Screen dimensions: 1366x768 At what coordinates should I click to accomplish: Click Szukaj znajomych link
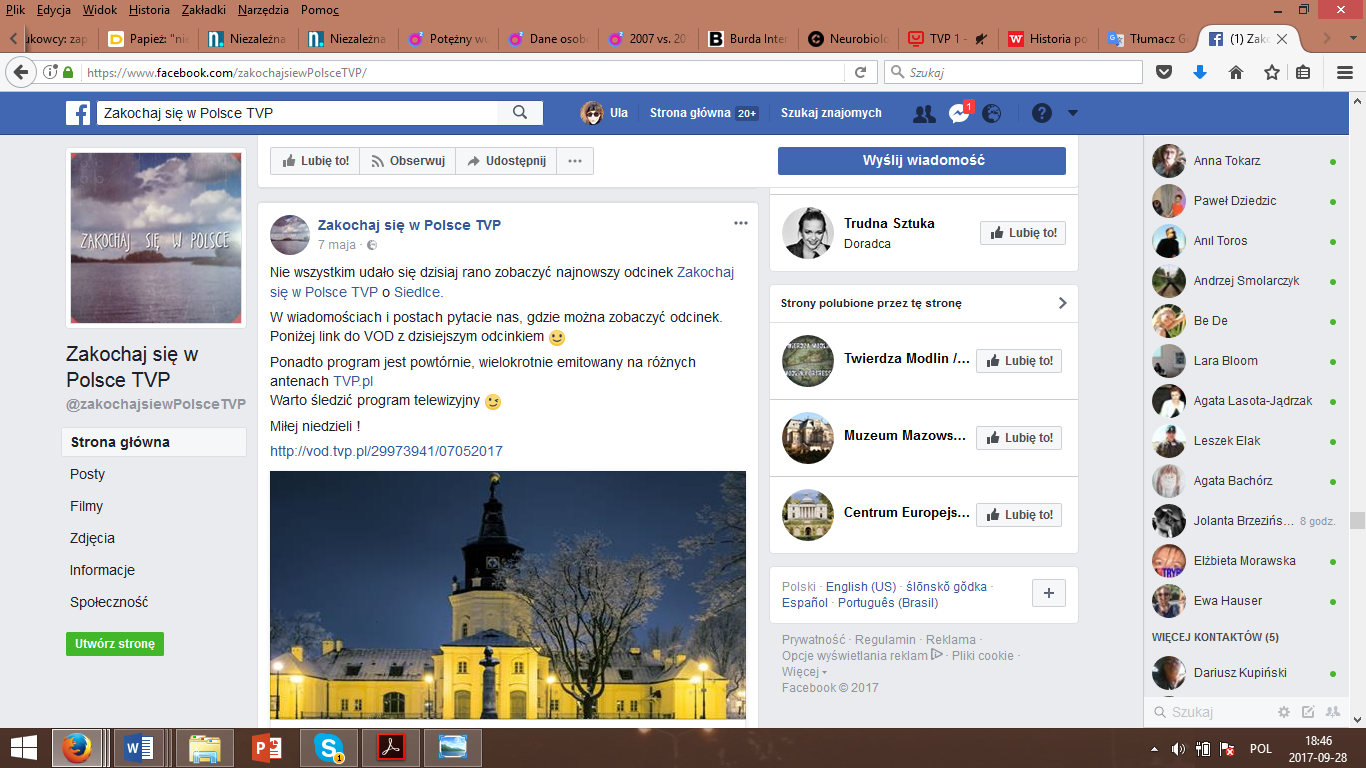click(831, 113)
